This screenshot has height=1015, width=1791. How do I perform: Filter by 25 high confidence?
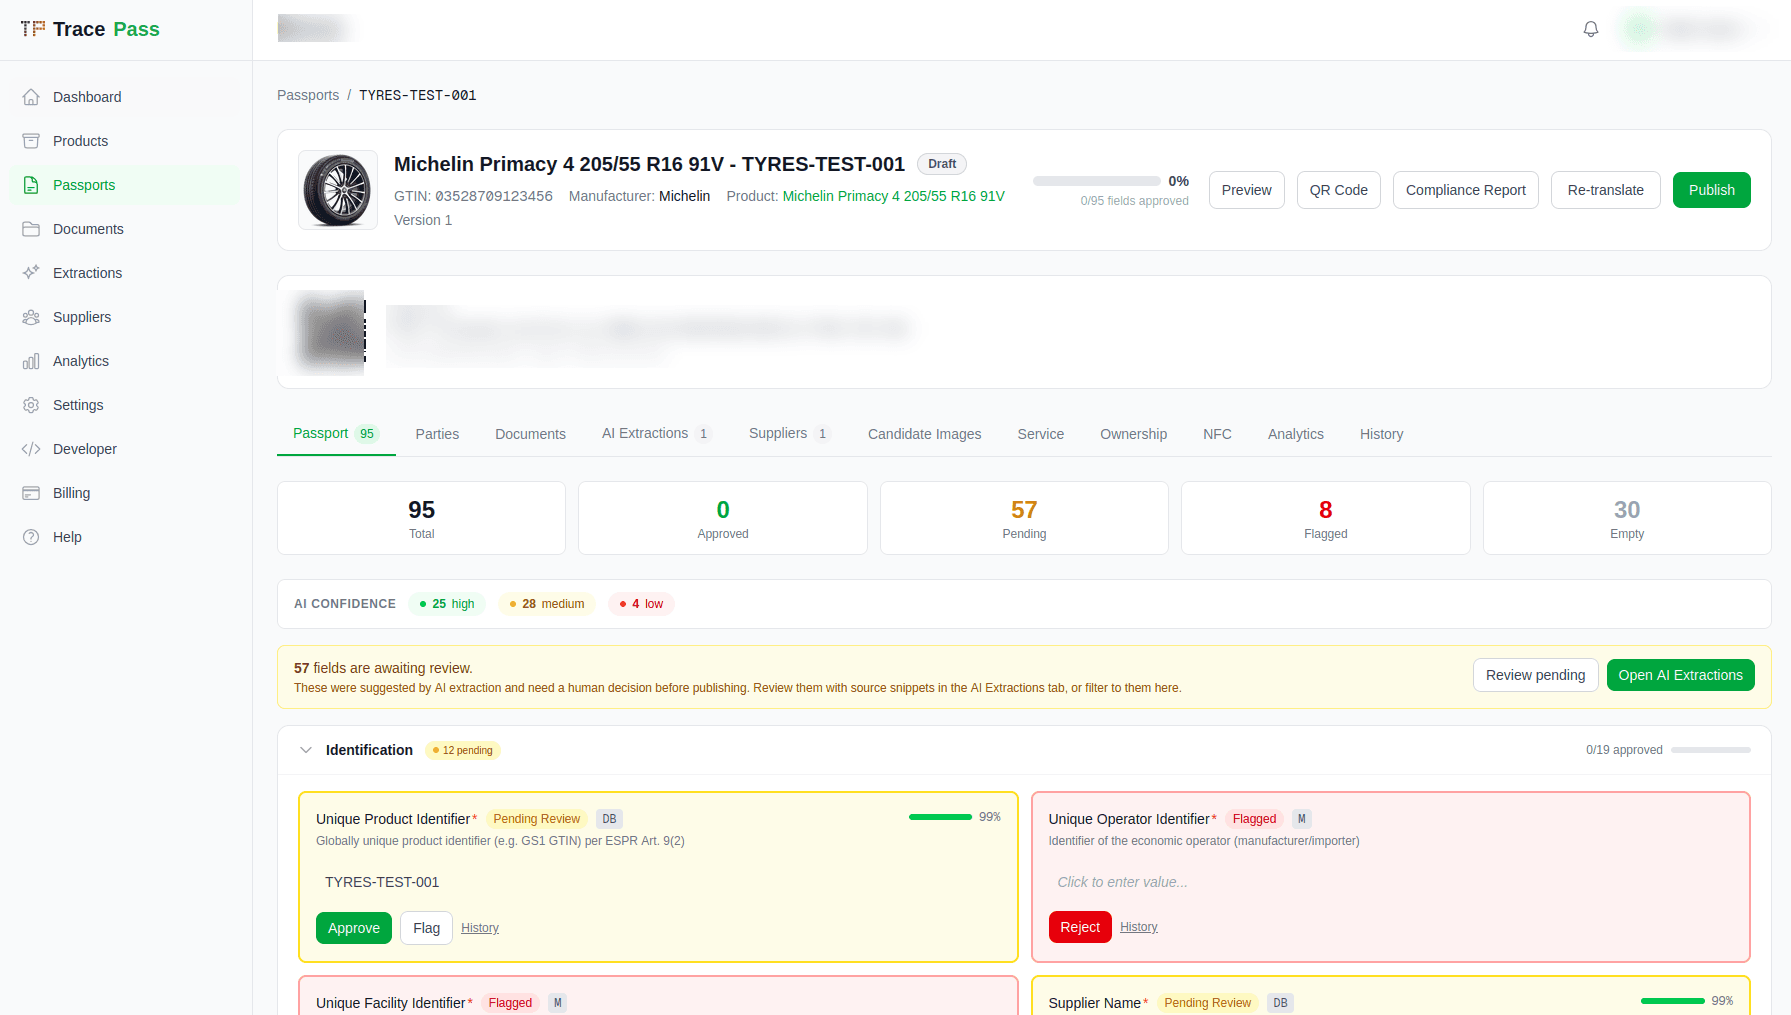(447, 604)
